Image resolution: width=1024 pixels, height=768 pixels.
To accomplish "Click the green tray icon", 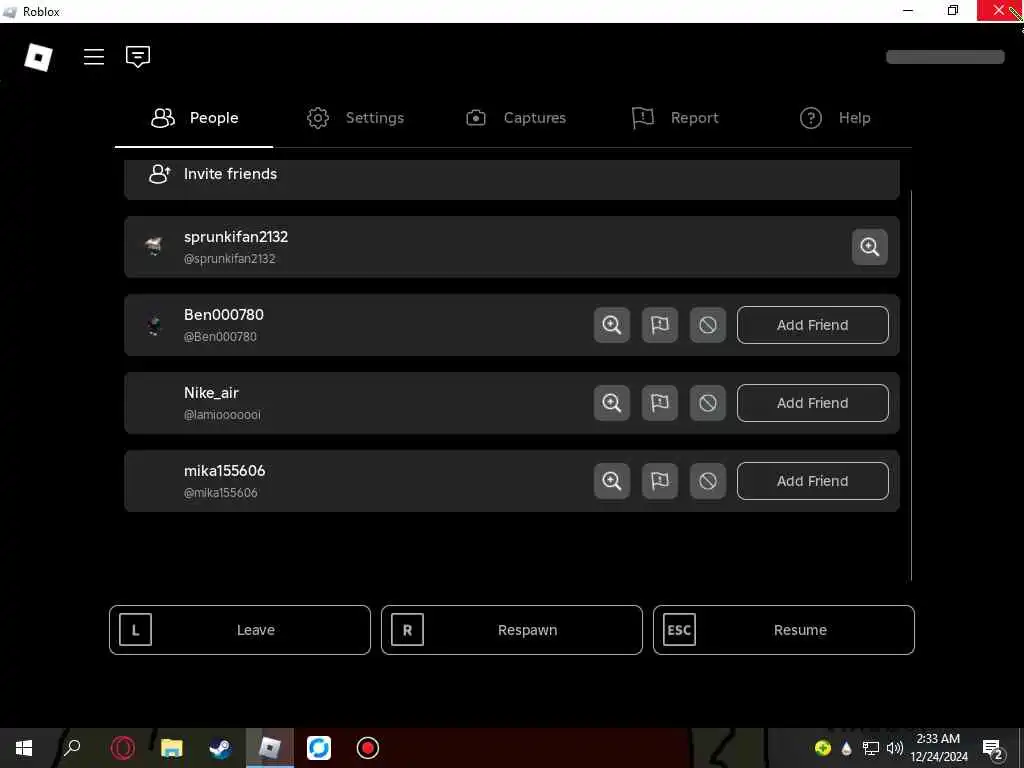I will click(822, 748).
